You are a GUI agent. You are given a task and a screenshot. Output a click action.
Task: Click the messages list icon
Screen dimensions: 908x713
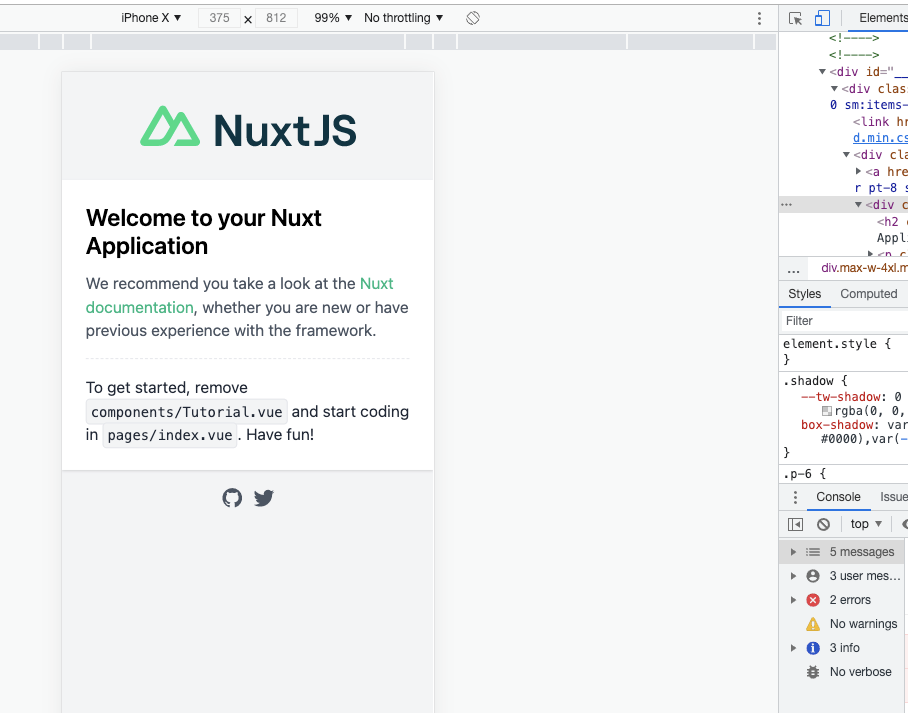pyautogui.click(x=813, y=552)
